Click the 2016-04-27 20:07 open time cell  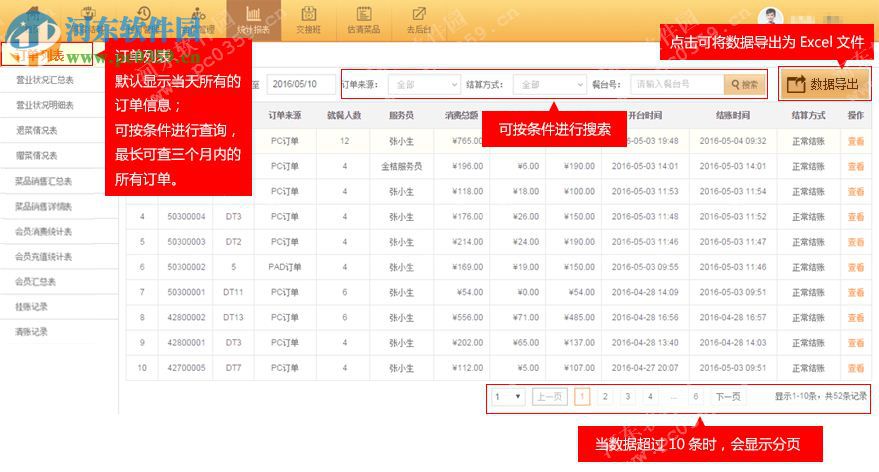[645, 368]
